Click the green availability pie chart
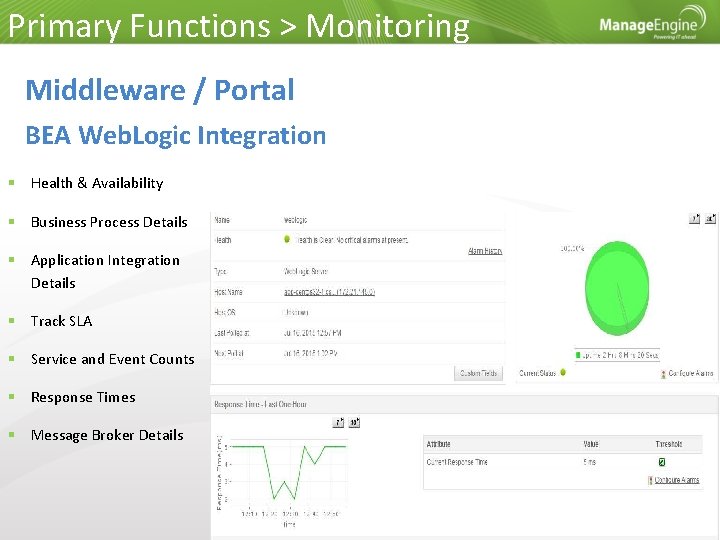The image size is (720, 540). (617, 288)
